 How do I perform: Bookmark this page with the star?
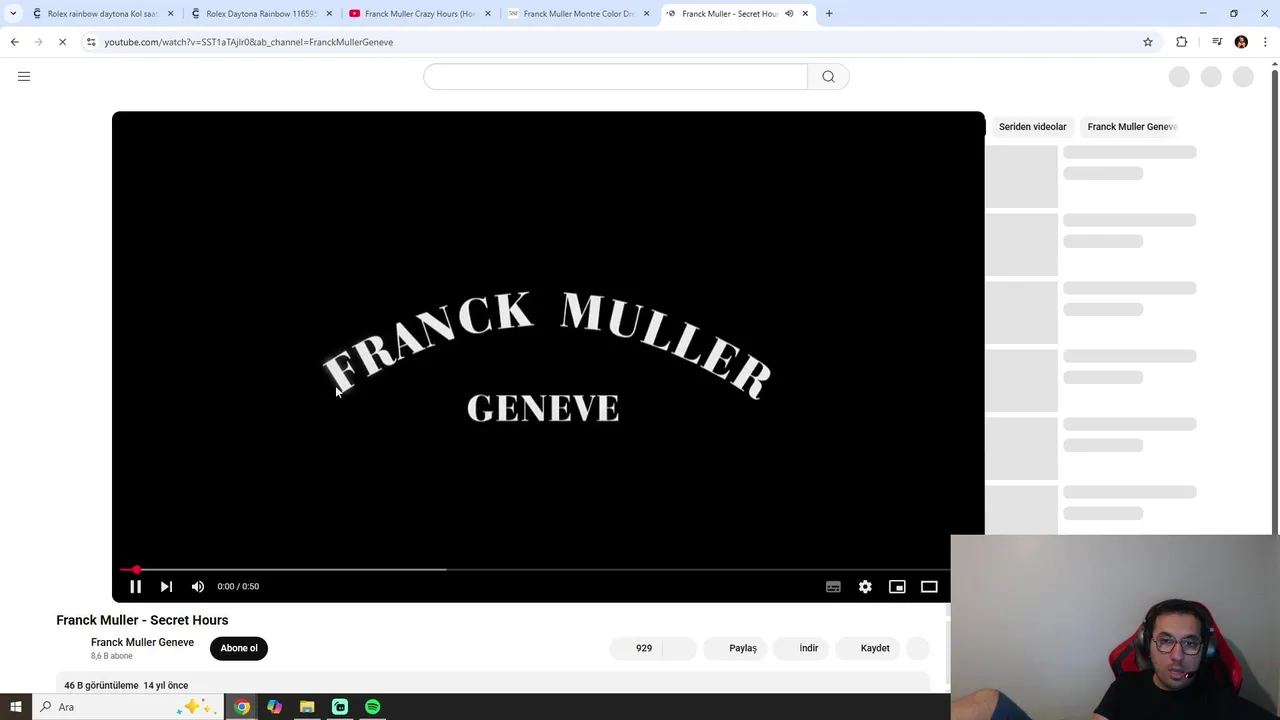[1148, 42]
